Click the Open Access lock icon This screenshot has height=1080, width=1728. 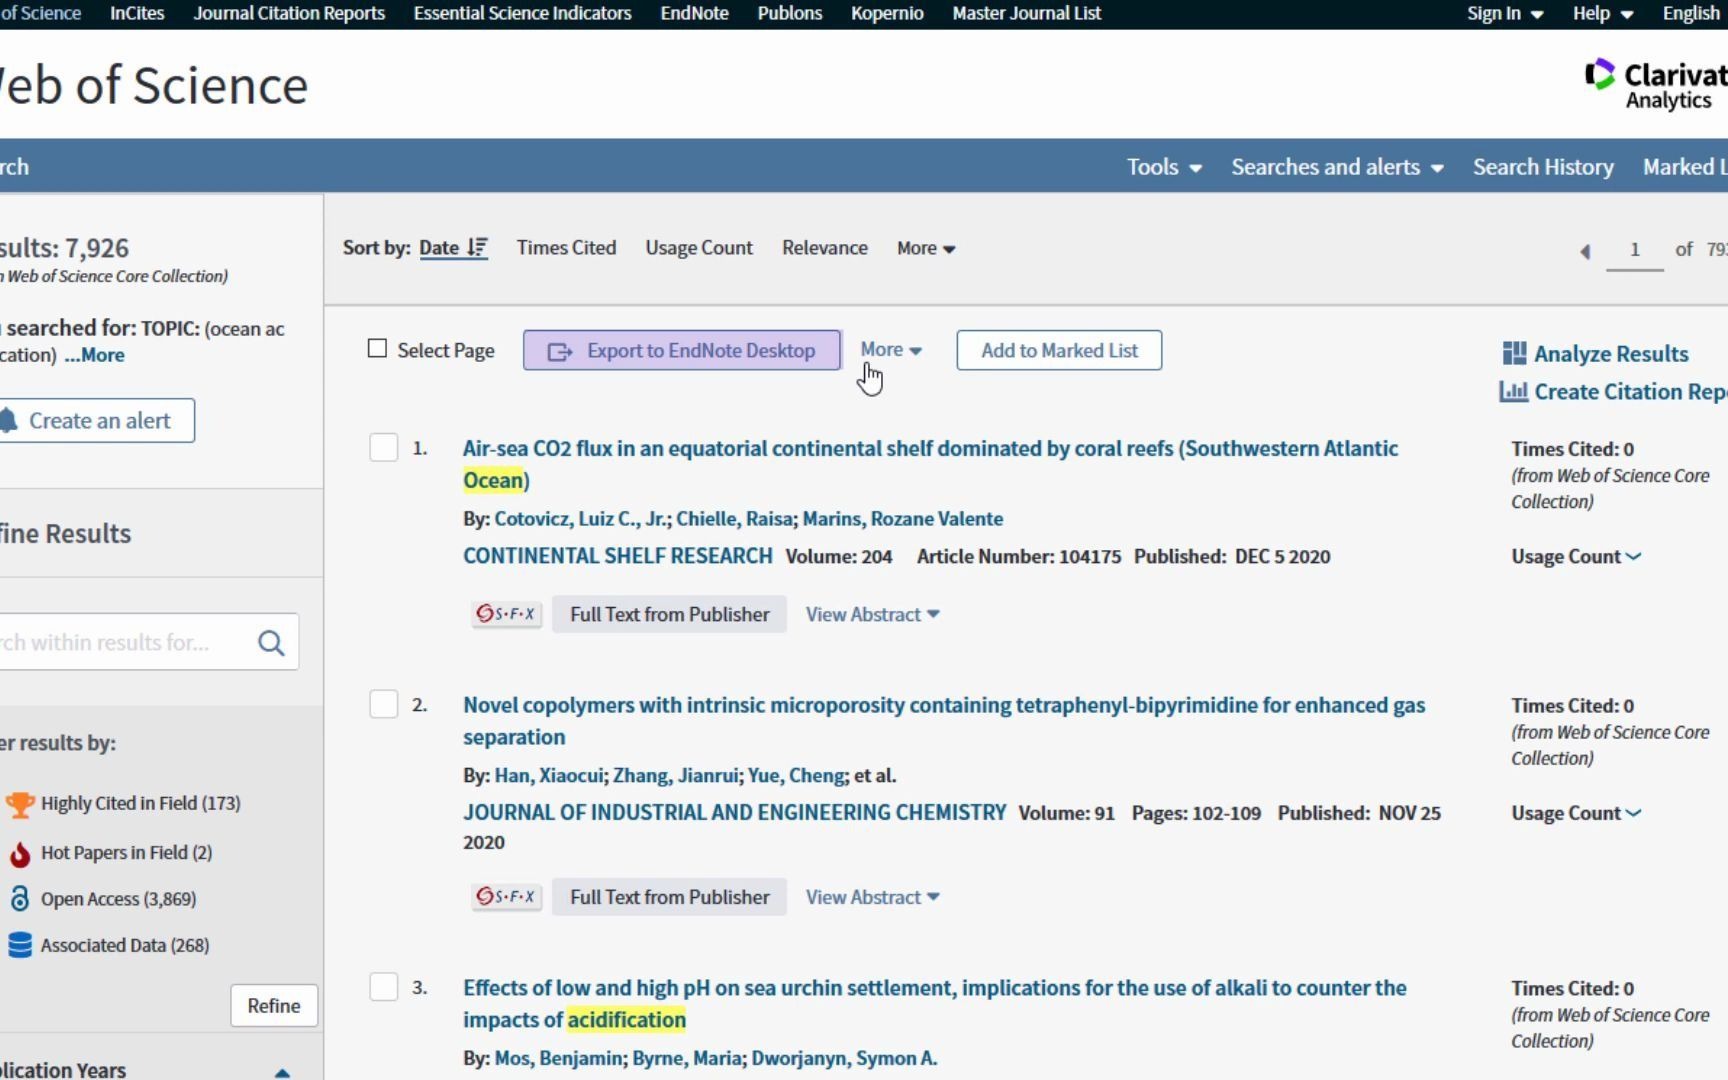19,898
